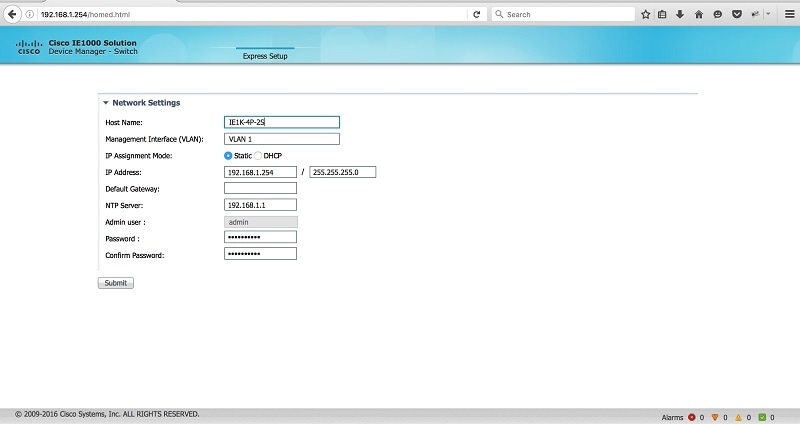The width and height of the screenshot is (800, 424).
Task: Click the Default Gateway label
Action: (x=132, y=189)
